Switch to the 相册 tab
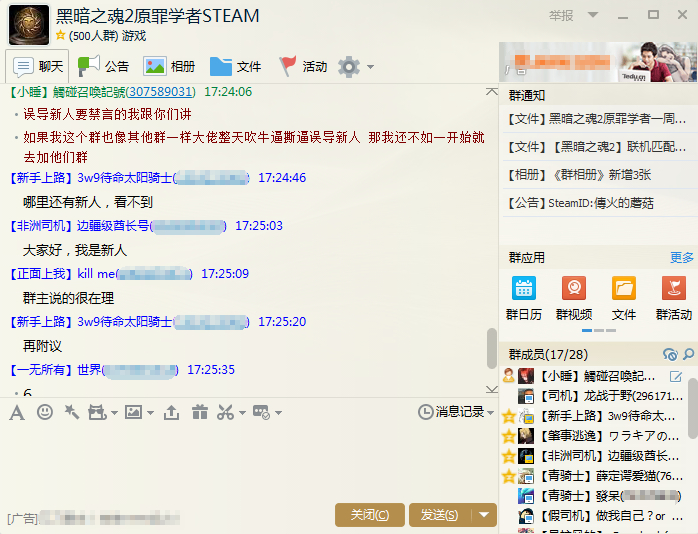698x534 pixels. (x=169, y=66)
